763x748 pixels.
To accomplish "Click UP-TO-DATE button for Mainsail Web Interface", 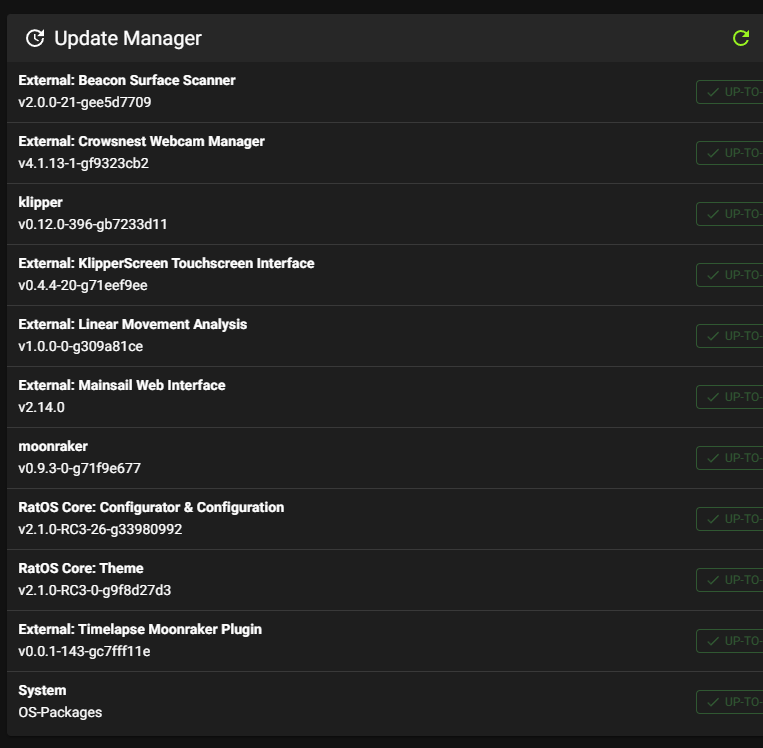I will tap(729, 397).
